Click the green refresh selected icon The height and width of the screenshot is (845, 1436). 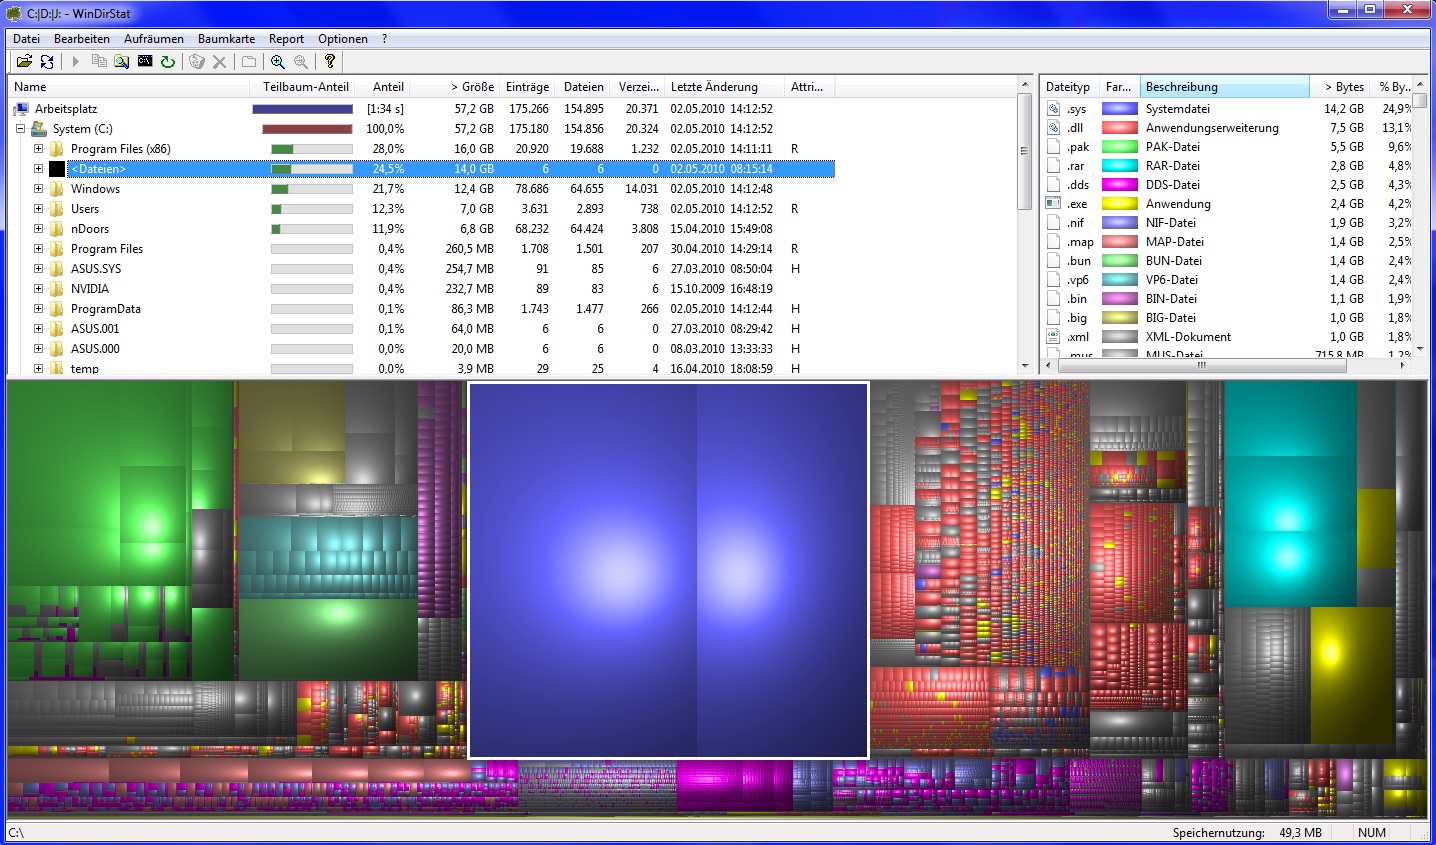click(168, 62)
